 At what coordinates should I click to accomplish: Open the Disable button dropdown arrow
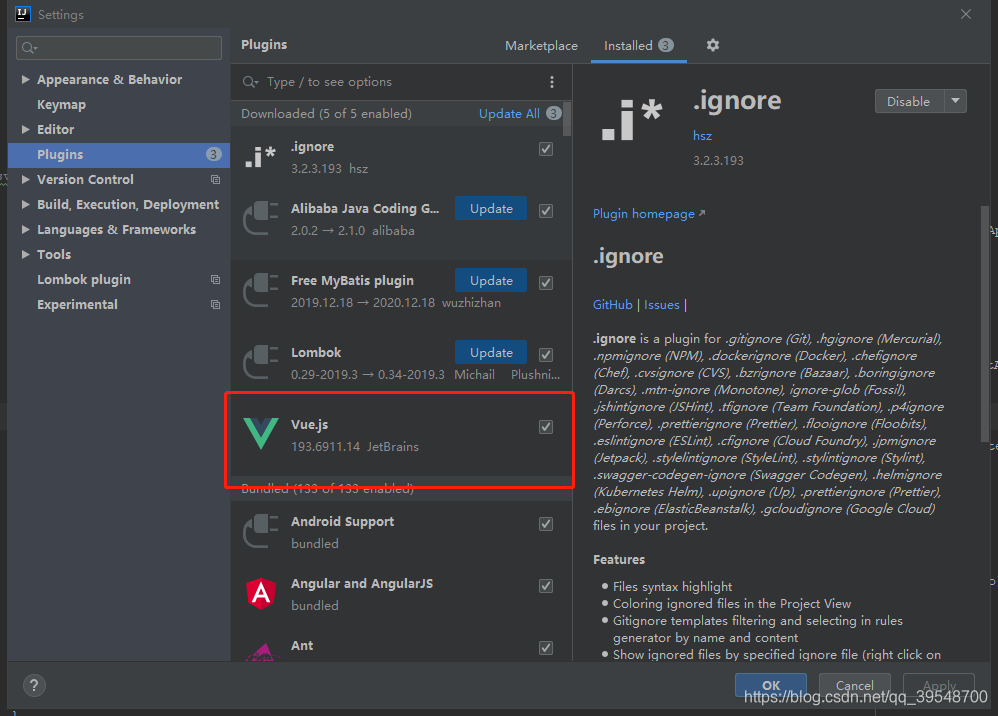pos(955,101)
